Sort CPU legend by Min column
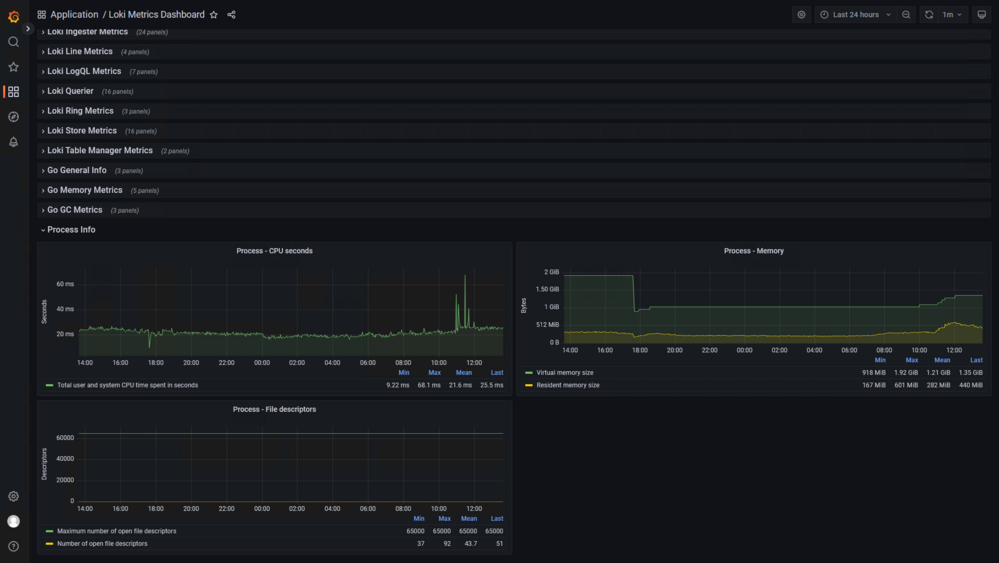The height and width of the screenshot is (563, 999). pos(404,373)
